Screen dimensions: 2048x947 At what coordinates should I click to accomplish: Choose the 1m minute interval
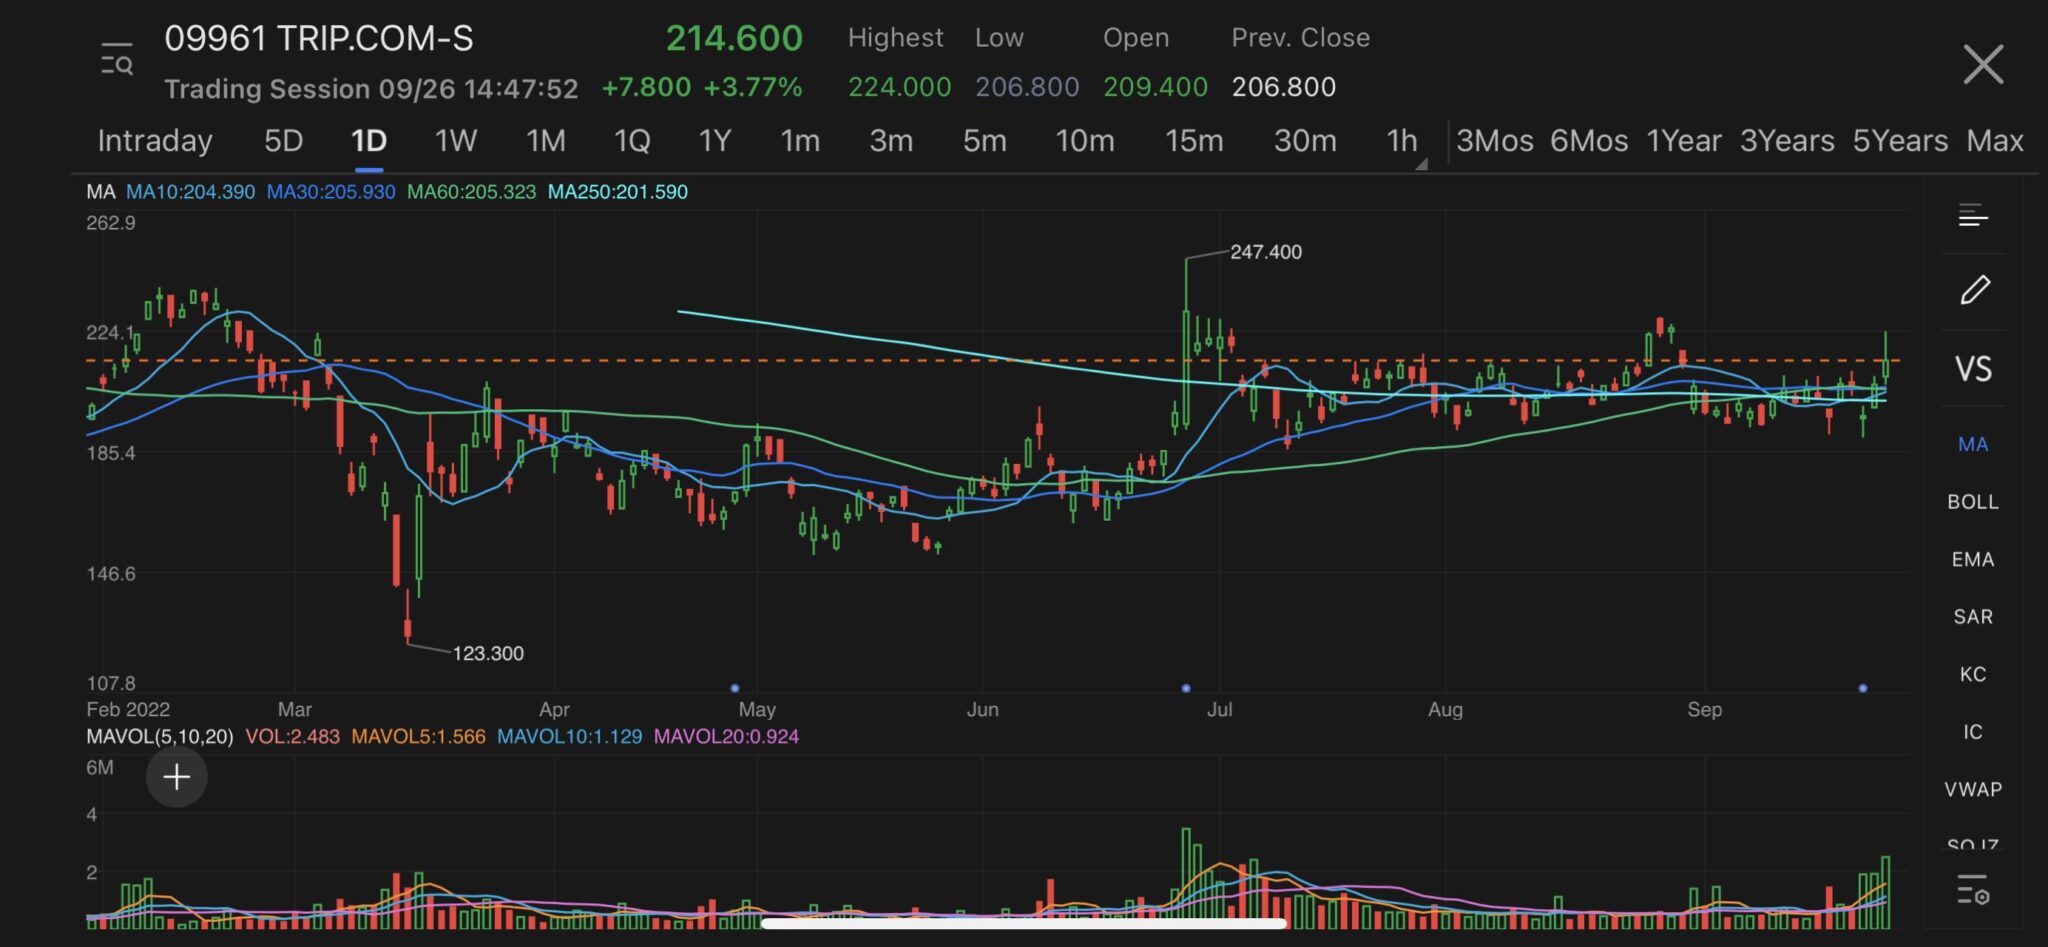(x=800, y=141)
